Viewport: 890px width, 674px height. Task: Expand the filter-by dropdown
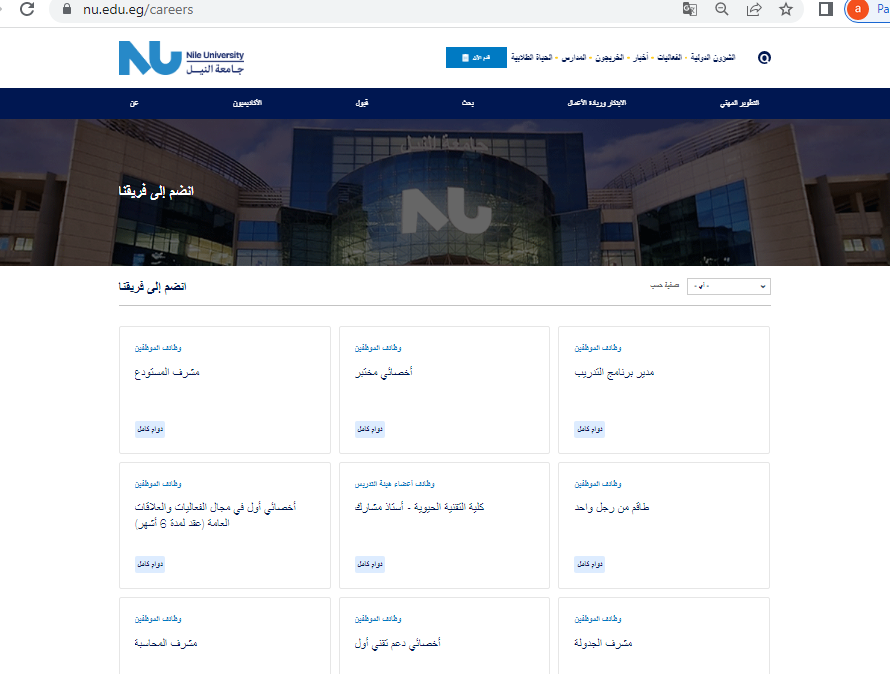728,287
